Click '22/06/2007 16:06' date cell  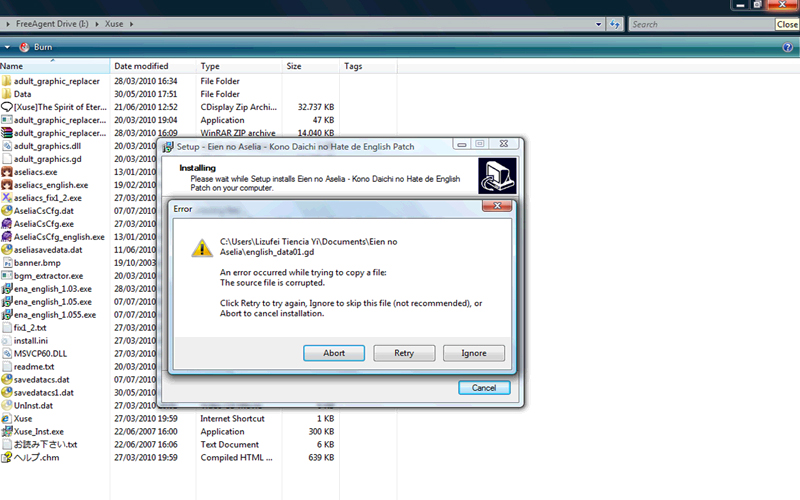(x=146, y=445)
